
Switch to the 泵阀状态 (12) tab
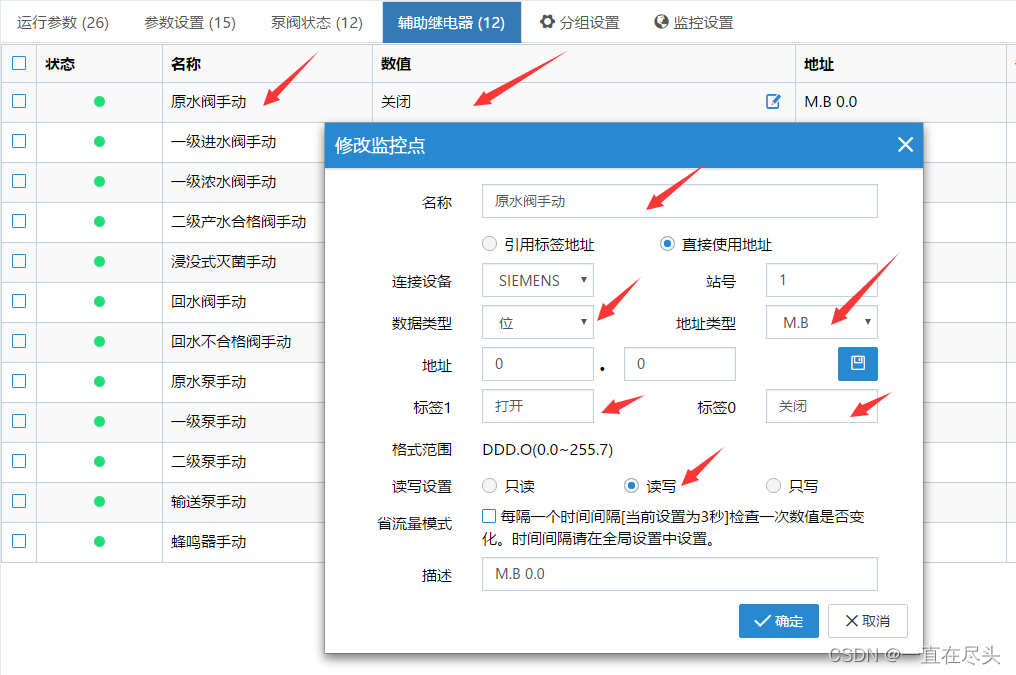pos(317,22)
